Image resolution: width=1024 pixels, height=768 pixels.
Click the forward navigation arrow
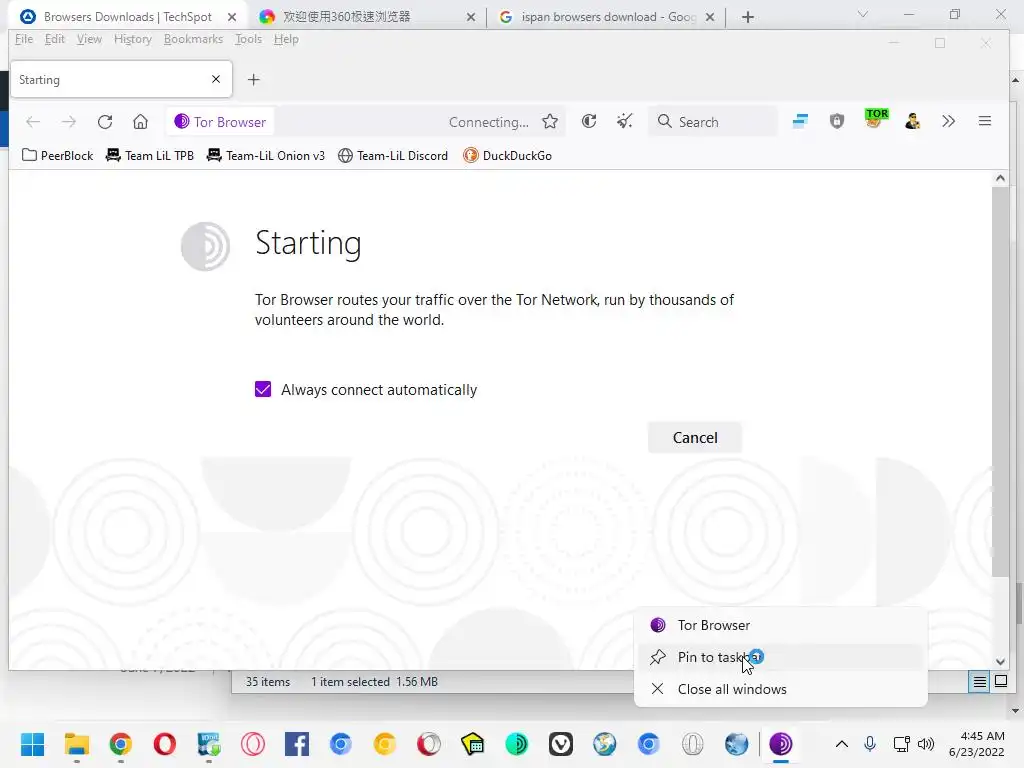click(x=69, y=121)
